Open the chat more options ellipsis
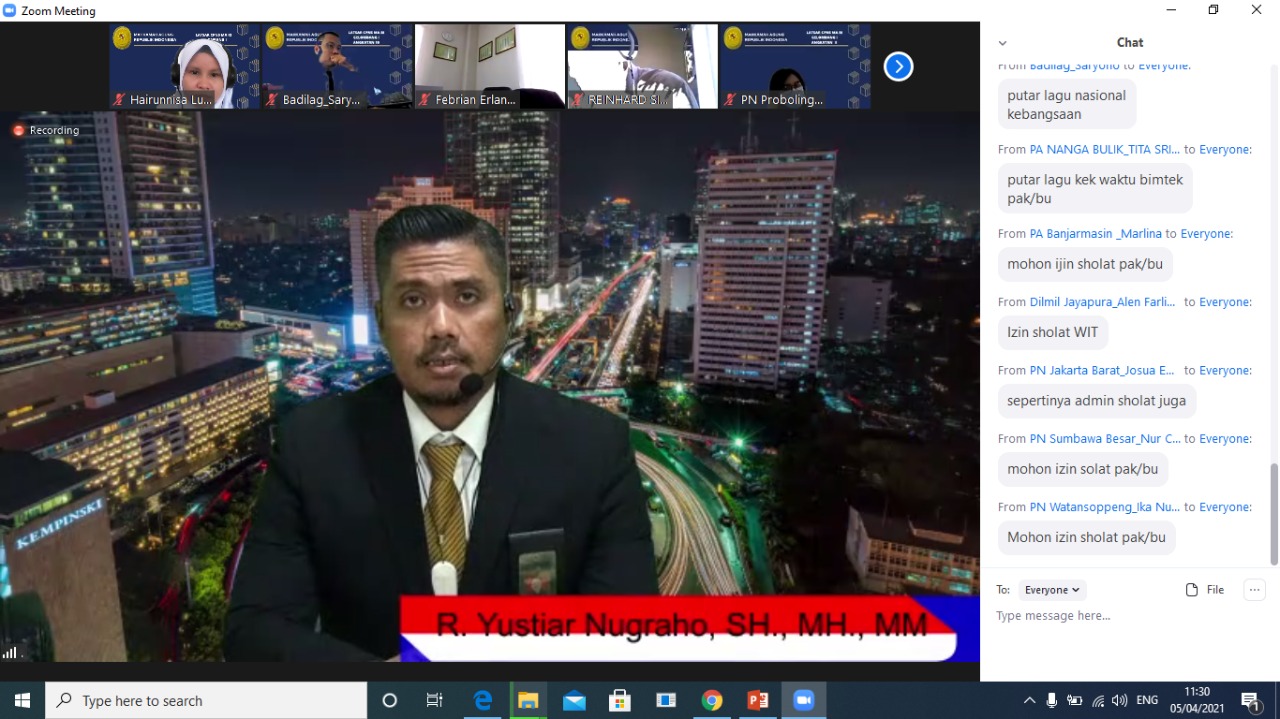1280x719 pixels. pyautogui.click(x=1255, y=590)
